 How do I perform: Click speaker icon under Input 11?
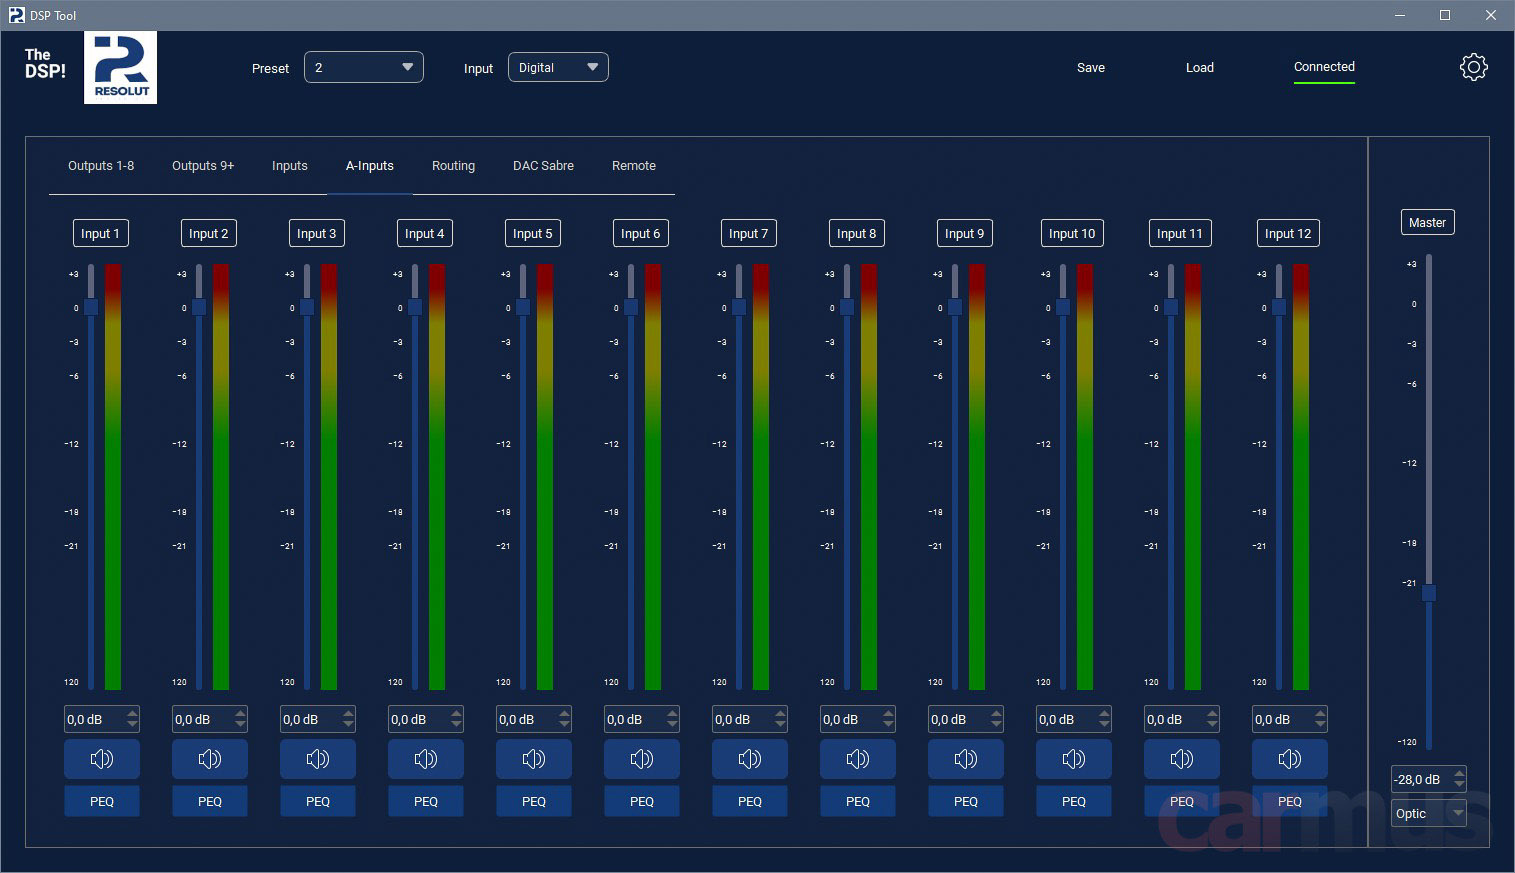click(1182, 759)
